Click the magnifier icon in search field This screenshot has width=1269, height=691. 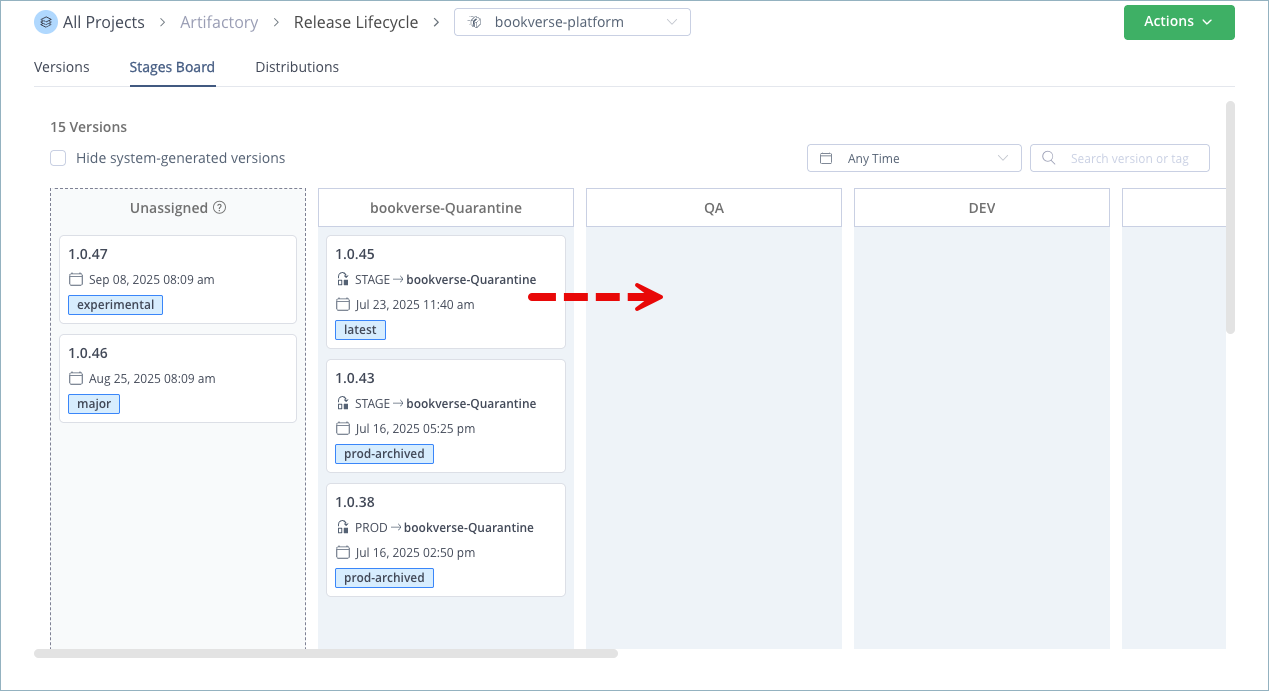(1049, 158)
